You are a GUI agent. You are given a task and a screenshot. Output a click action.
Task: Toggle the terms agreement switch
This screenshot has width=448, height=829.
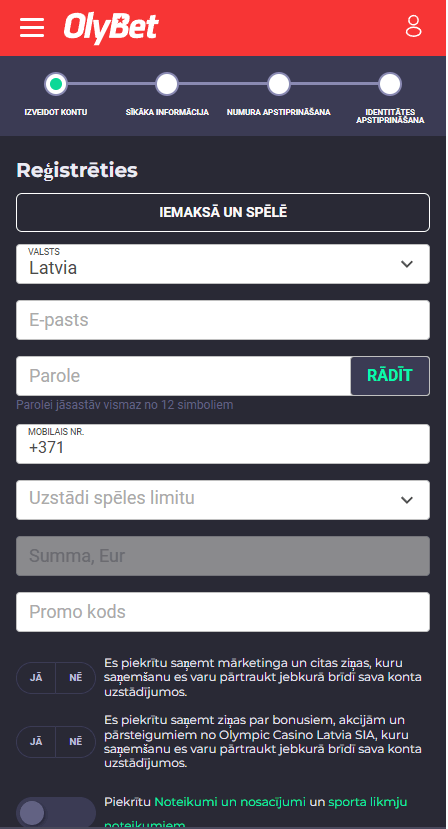click(56, 813)
